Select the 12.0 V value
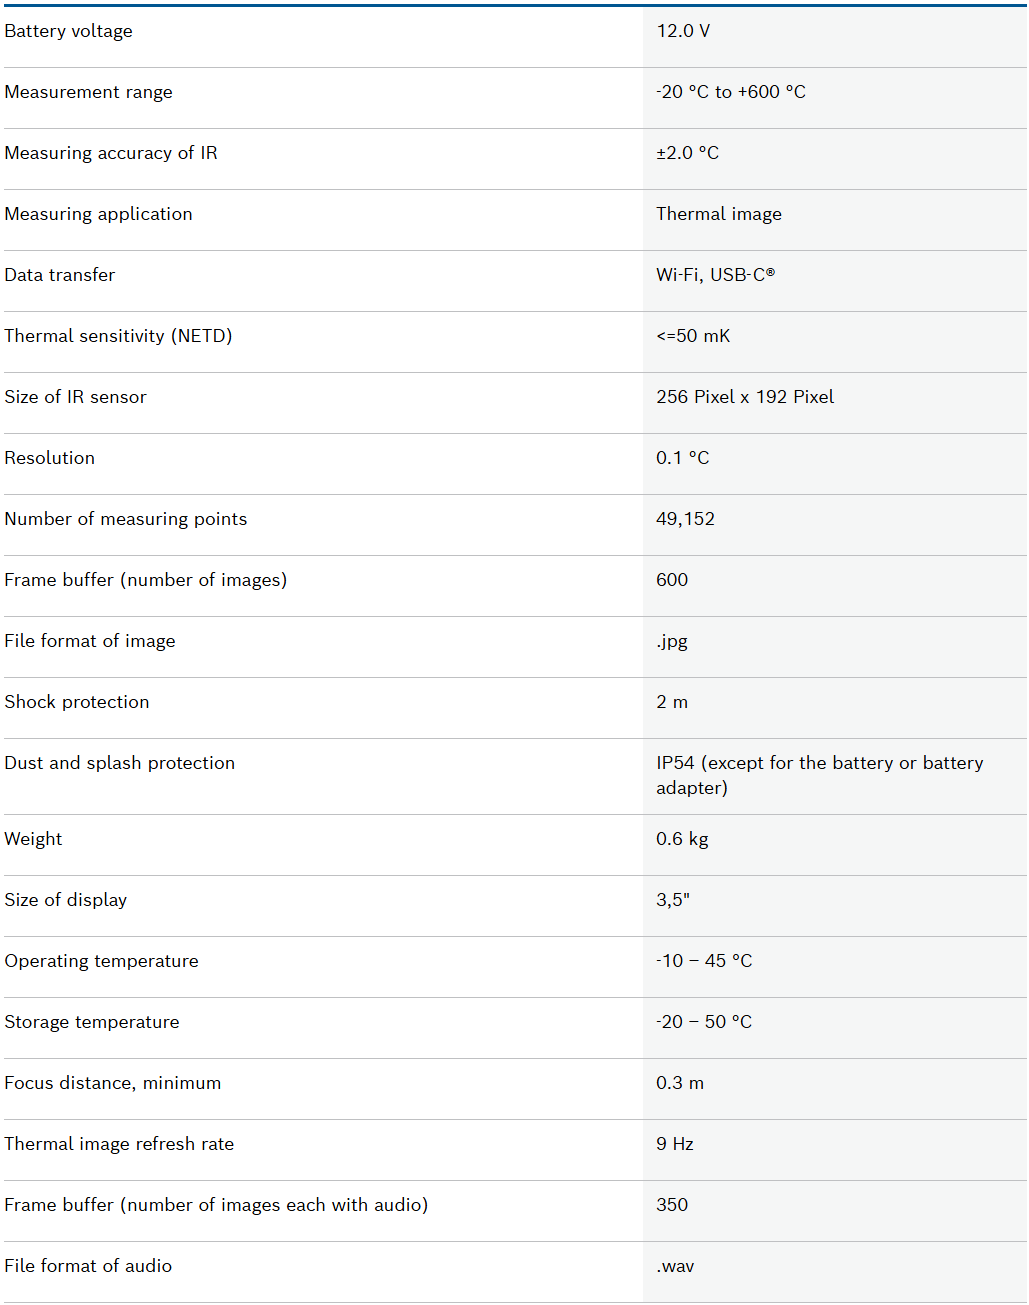Viewport: 1029px width, 1305px height. 683,31
